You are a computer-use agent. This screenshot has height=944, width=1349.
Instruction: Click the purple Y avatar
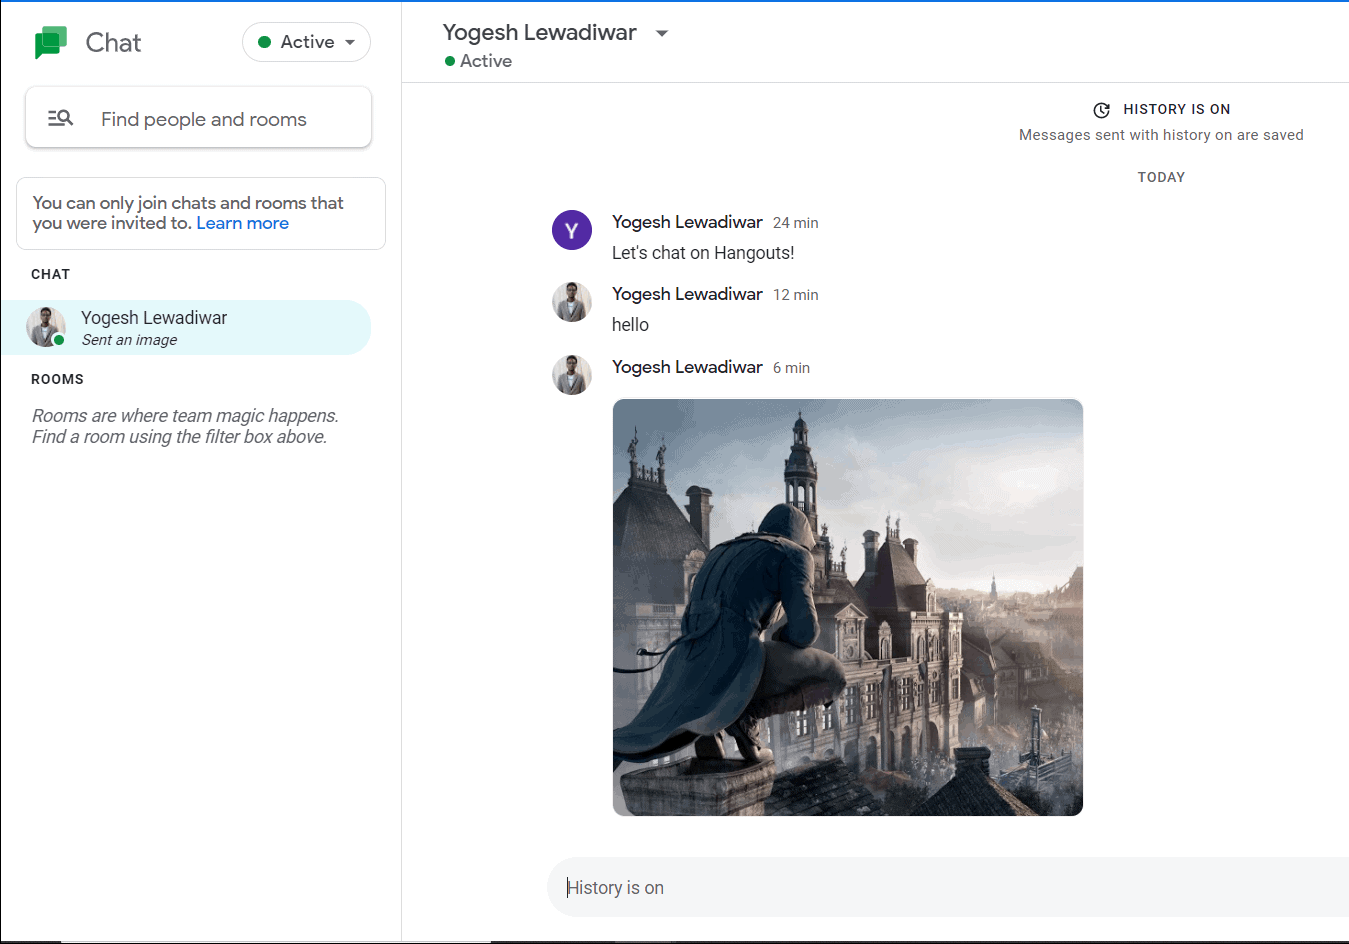(572, 230)
